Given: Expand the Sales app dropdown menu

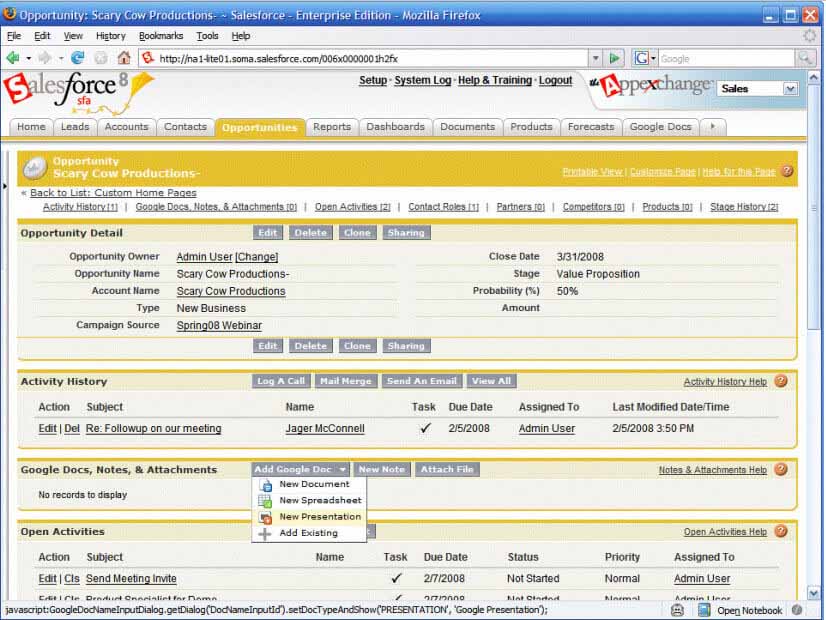Looking at the screenshot, I should click(x=790, y=89).
